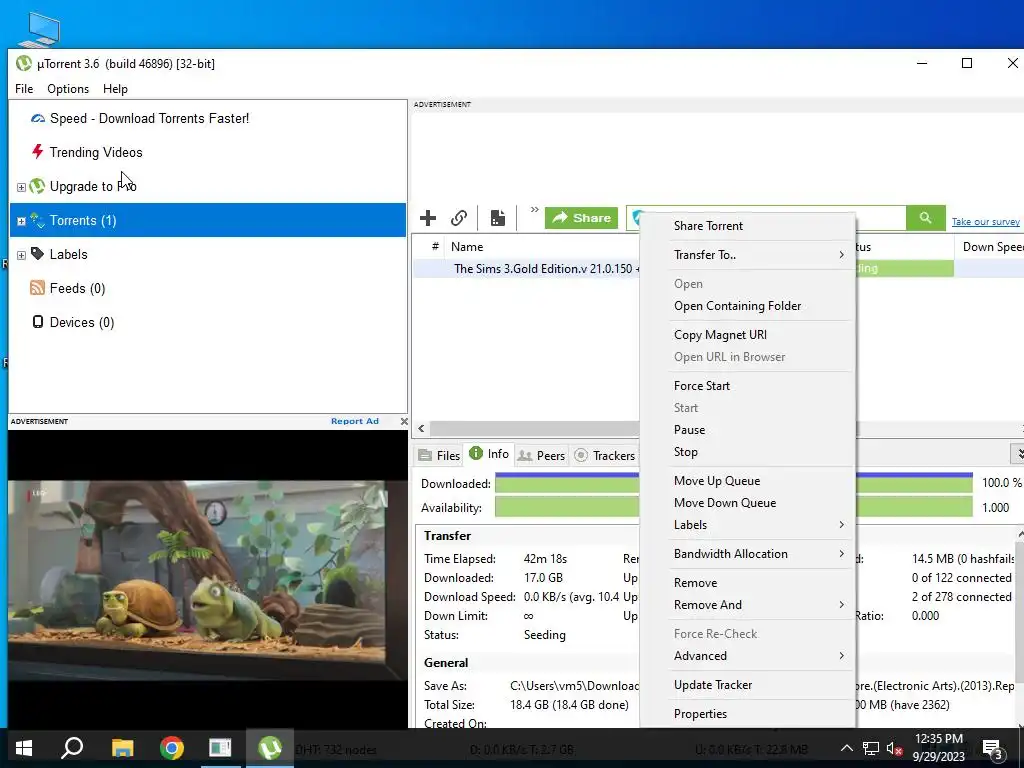The image size is (1024, 768).
Task: Click the uTorrent logo in the title bar
Action: tap(24, 63)
